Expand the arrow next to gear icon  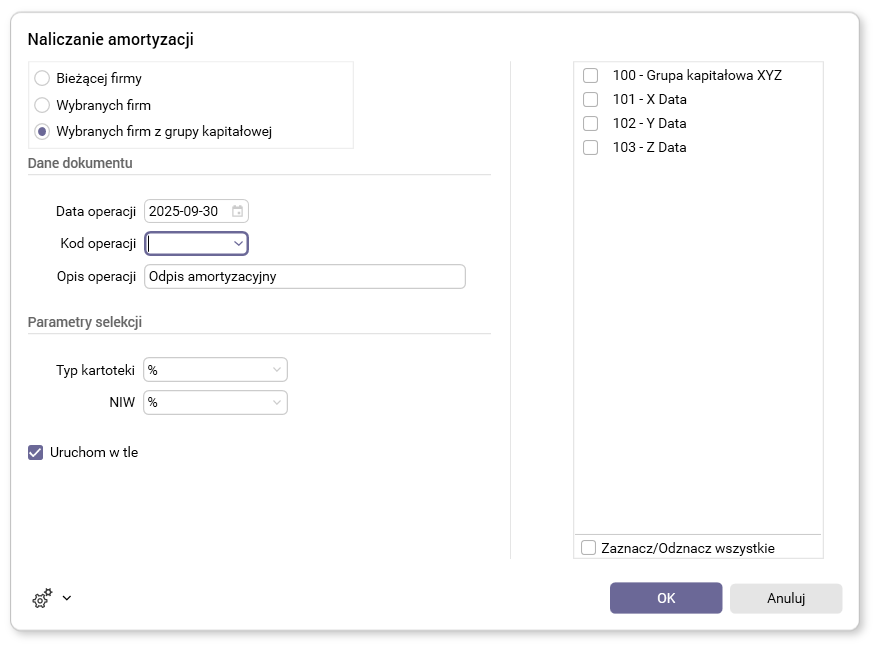67,598
